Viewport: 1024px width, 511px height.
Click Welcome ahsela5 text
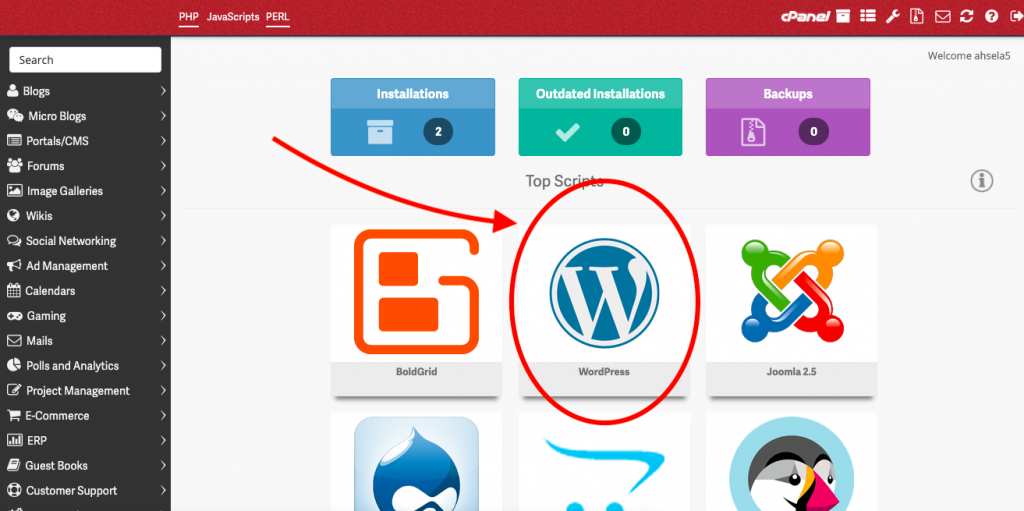[x=969, y=56]
